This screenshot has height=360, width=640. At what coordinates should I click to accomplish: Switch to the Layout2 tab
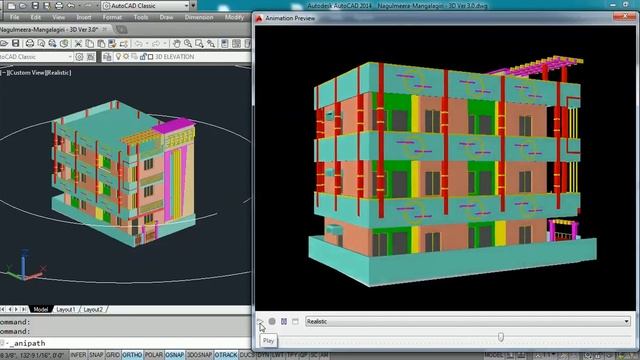tap(93, 309)
